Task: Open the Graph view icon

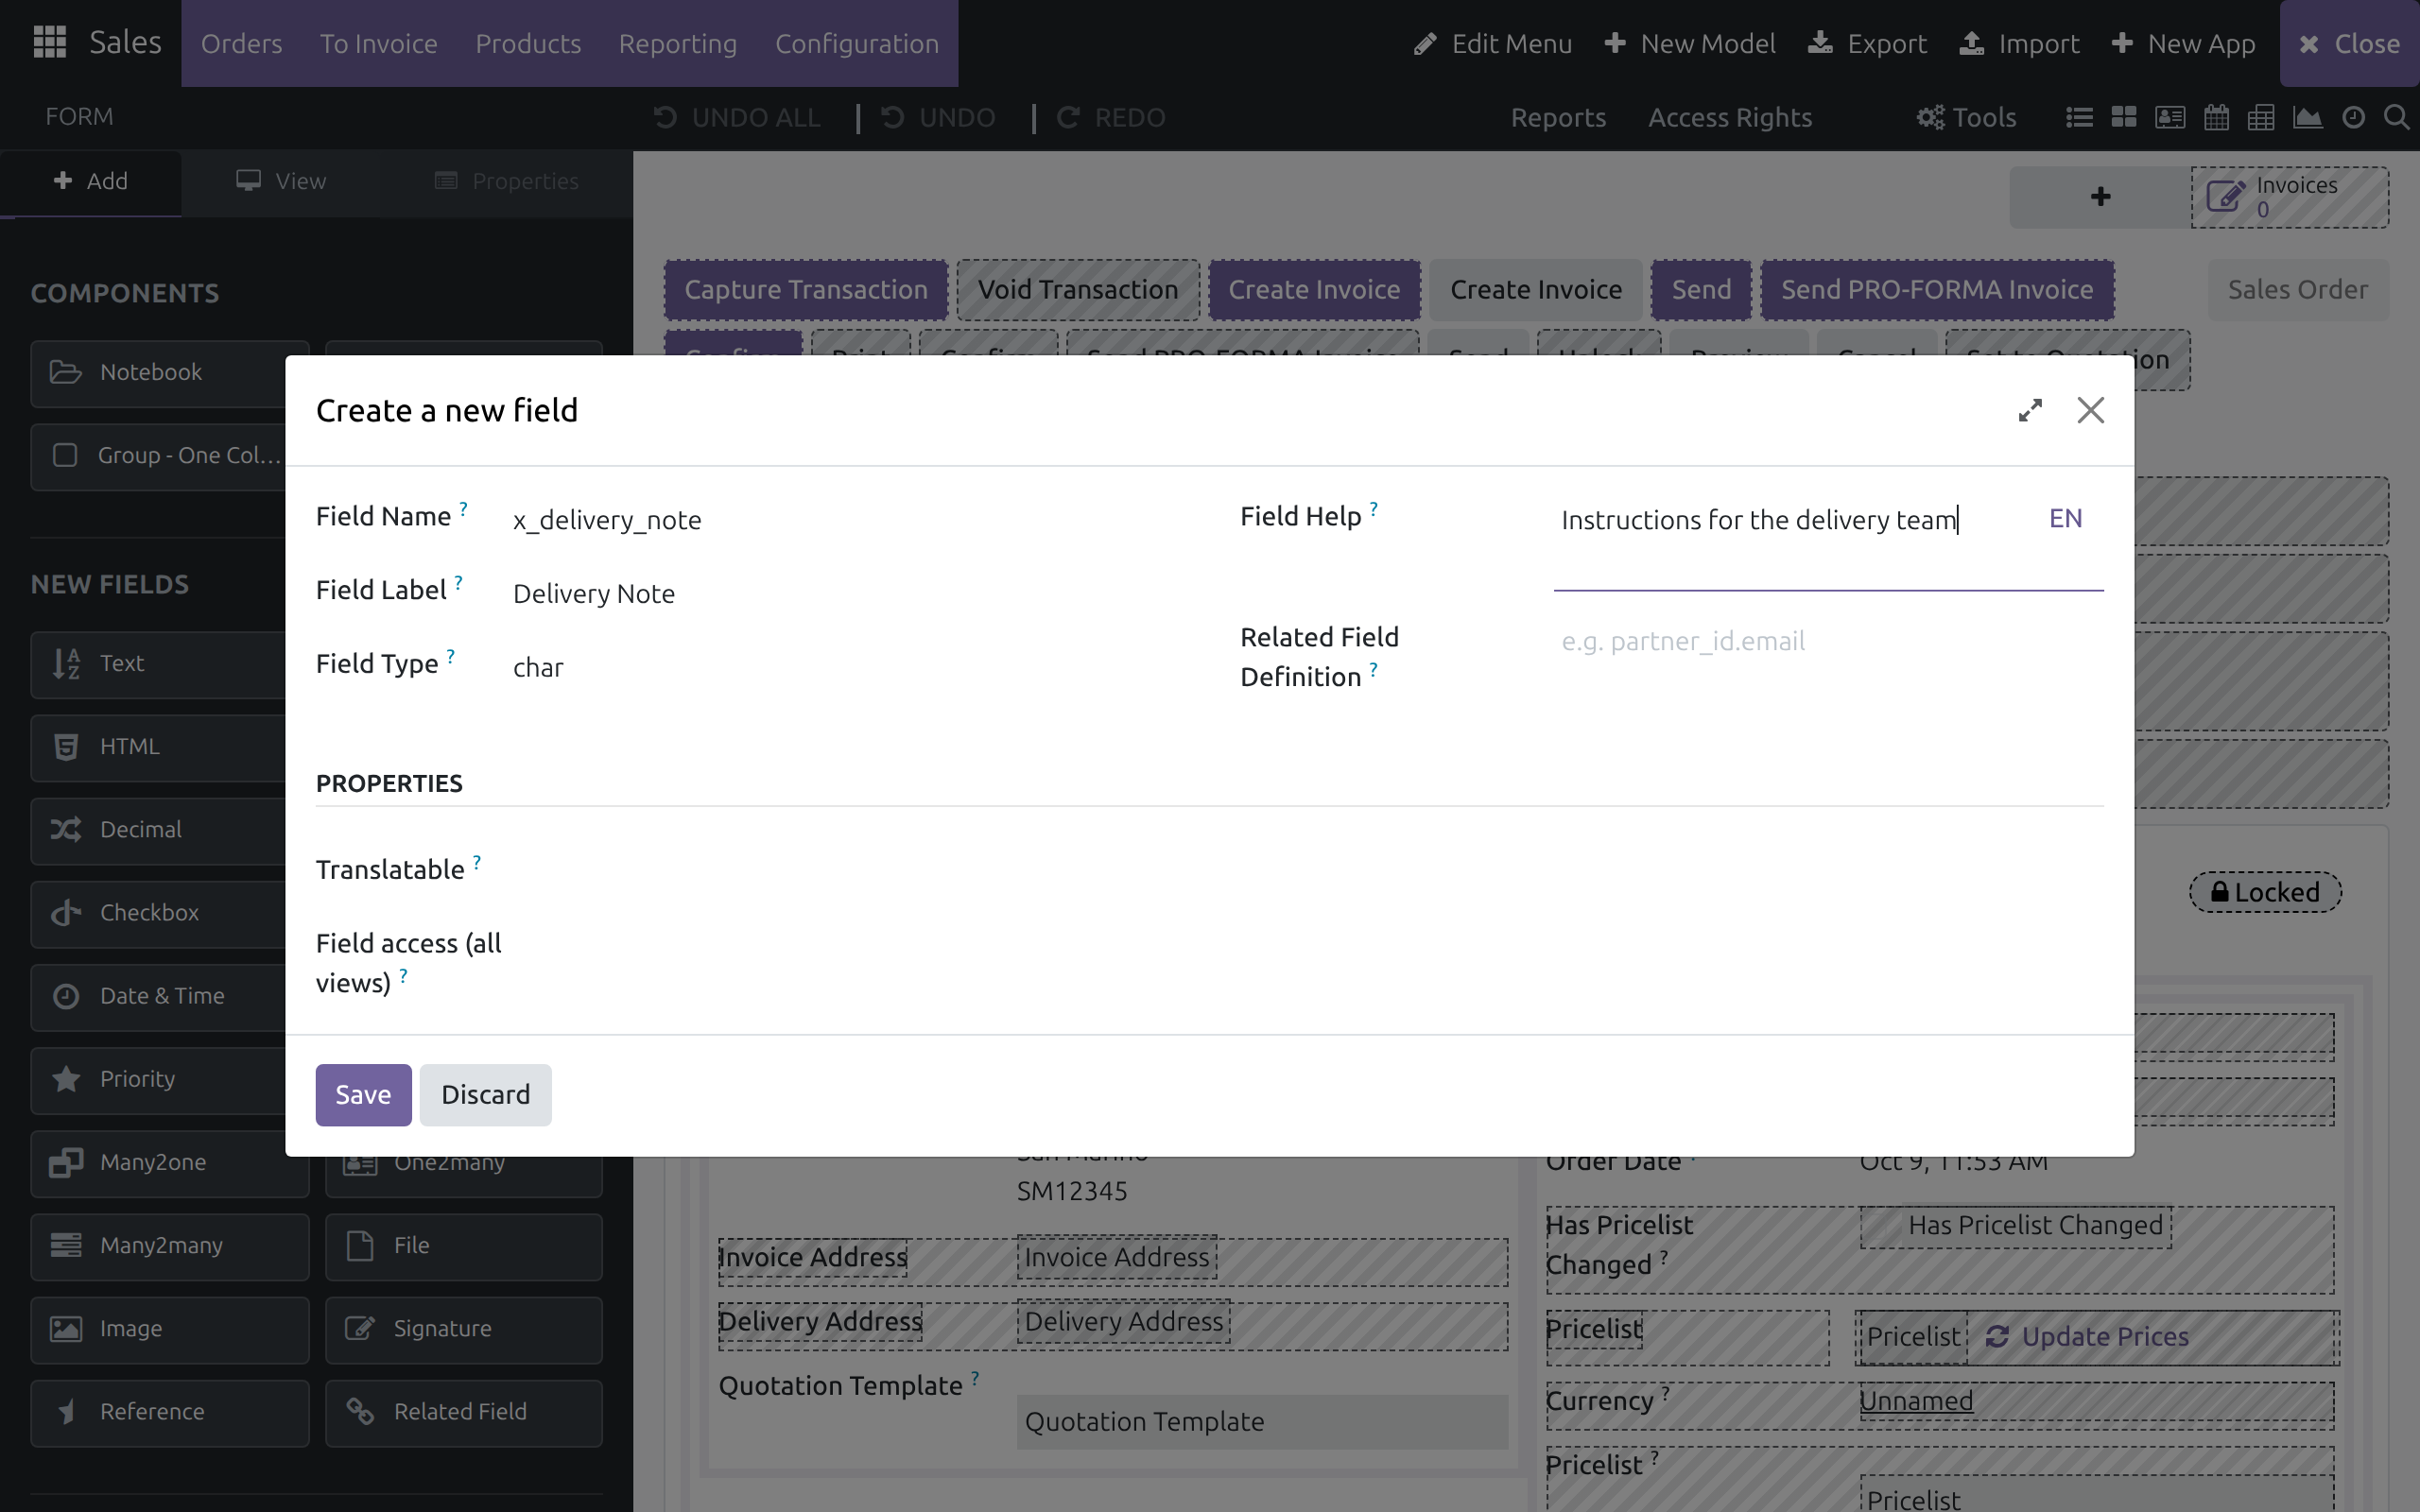Action: point(2307,117)
